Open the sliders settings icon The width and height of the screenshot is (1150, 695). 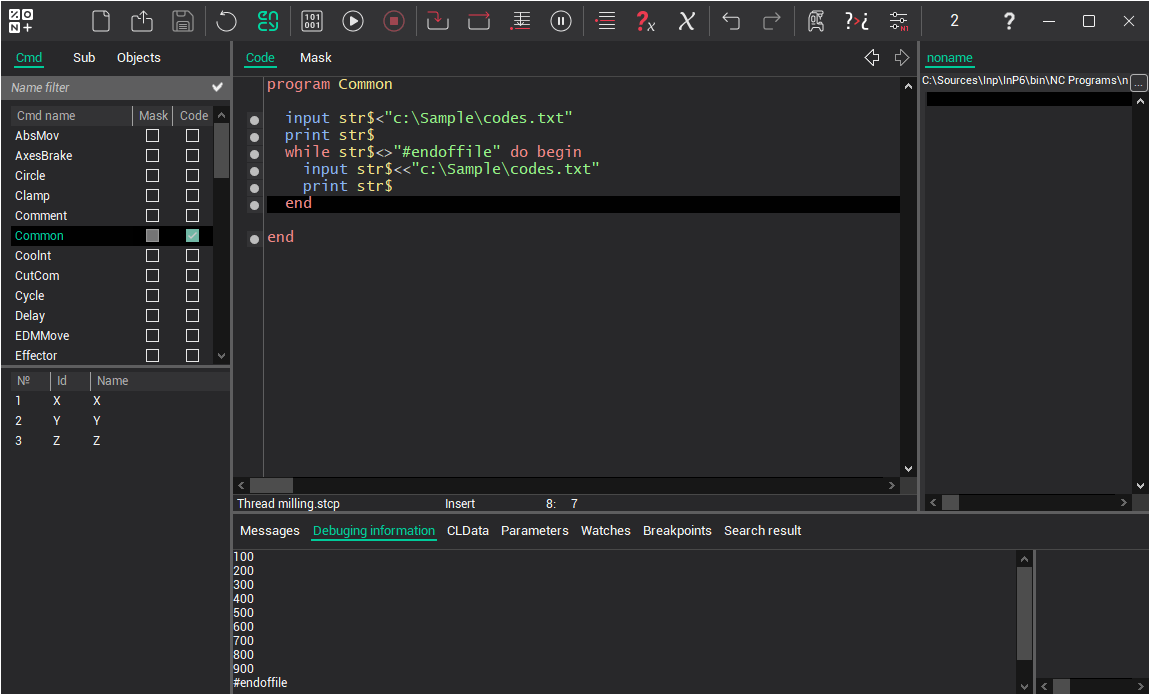tap(899, 21)
